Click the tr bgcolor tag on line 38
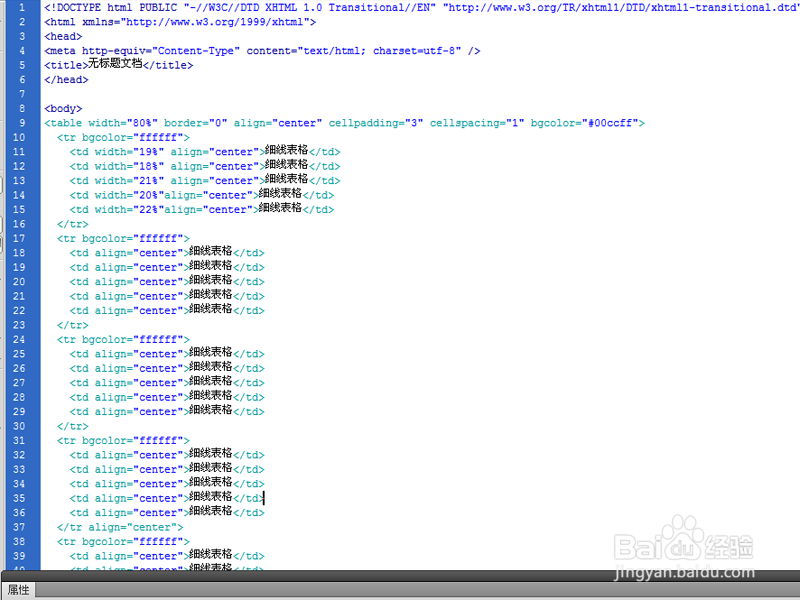The height and width of the screenshot is (600, 800). click(123, 541)
